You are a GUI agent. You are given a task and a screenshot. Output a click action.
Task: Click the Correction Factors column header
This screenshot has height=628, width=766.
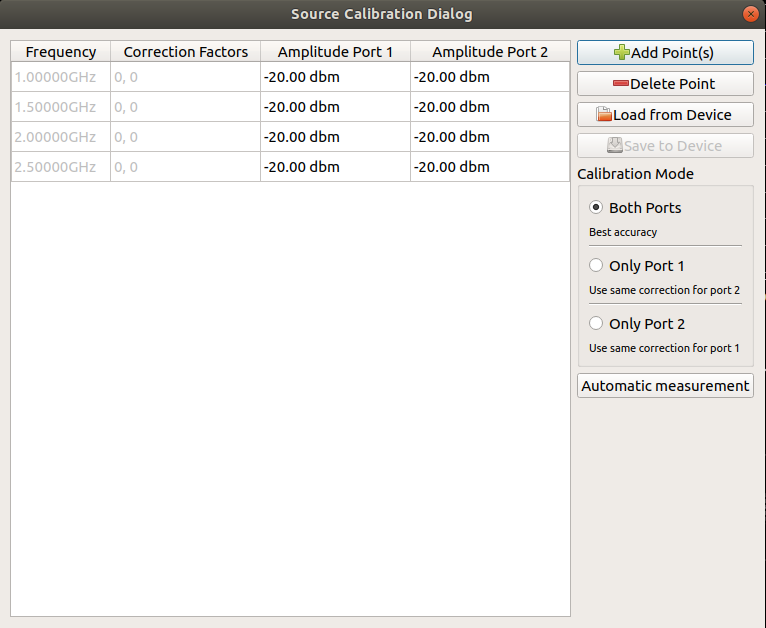click(185, 52)
